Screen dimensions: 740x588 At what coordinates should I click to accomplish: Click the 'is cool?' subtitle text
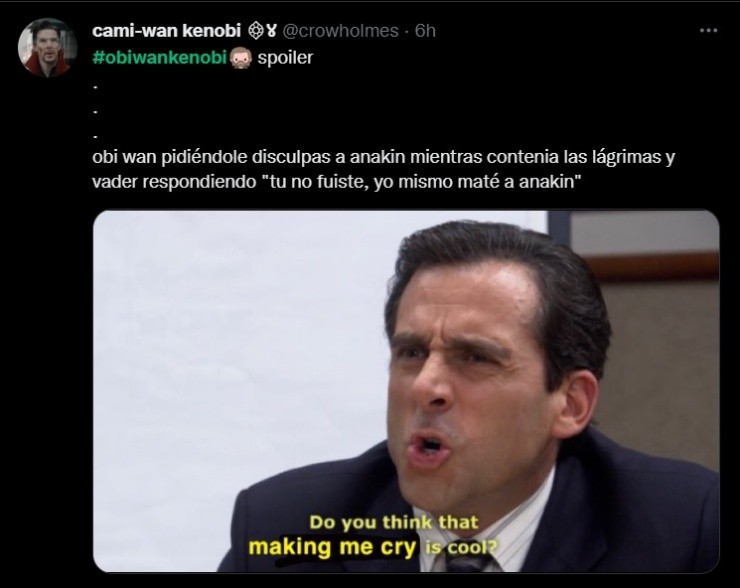point(461,548)
